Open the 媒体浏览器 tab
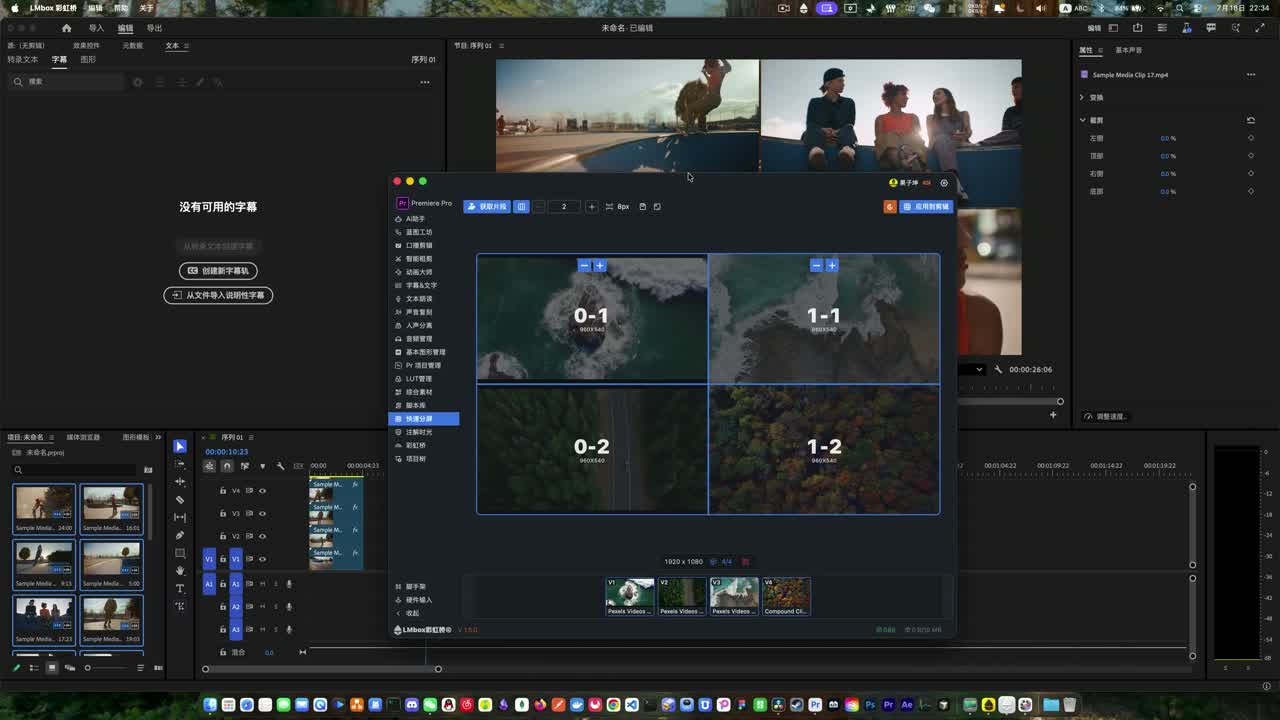Image resolution: width=1280 pixels, height=720 pixels. coord(83,437)
